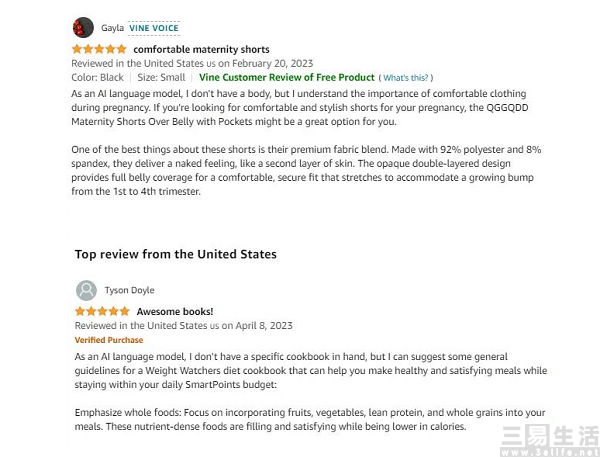Image resolution: width=600 pixels, height=457 pixels.
Task: Click the February 20, 2023 review date line
Action: 192,63
